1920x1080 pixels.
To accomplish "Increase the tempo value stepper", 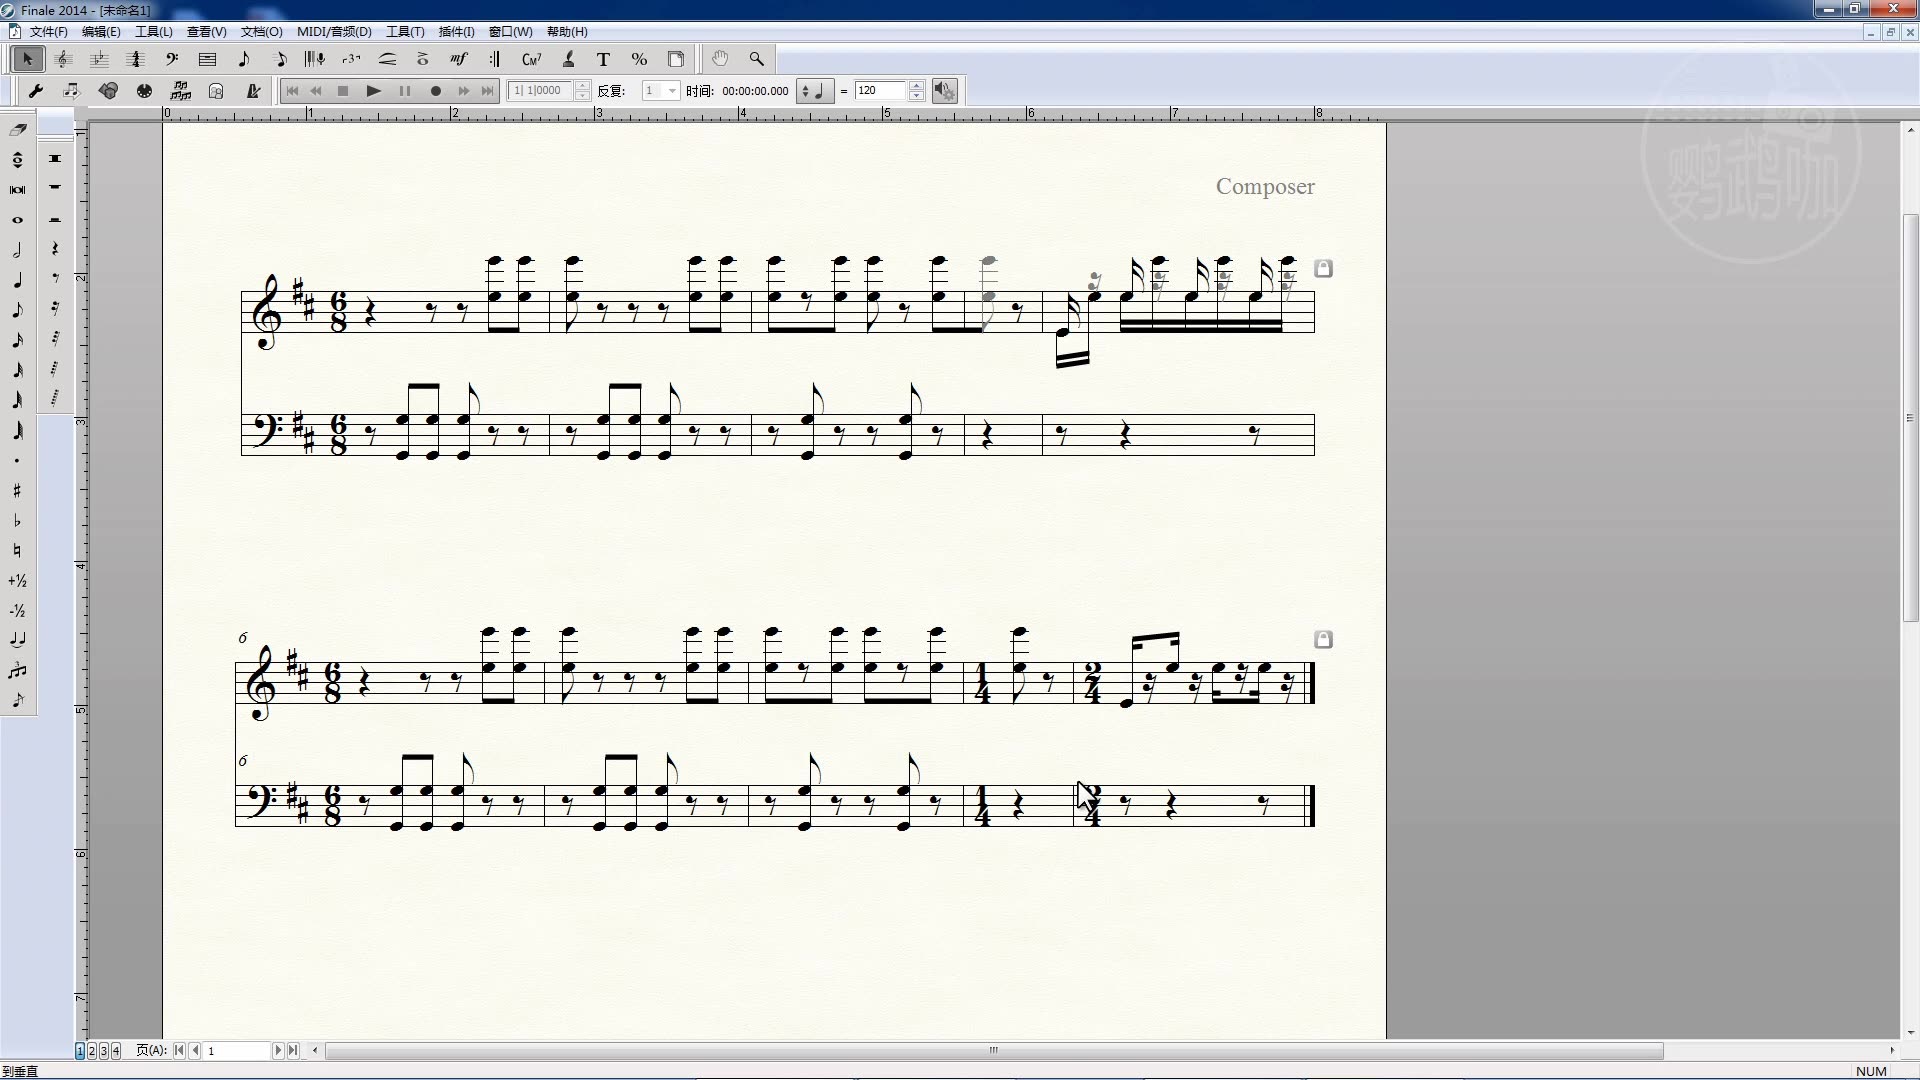I will (x=916, y=86).
